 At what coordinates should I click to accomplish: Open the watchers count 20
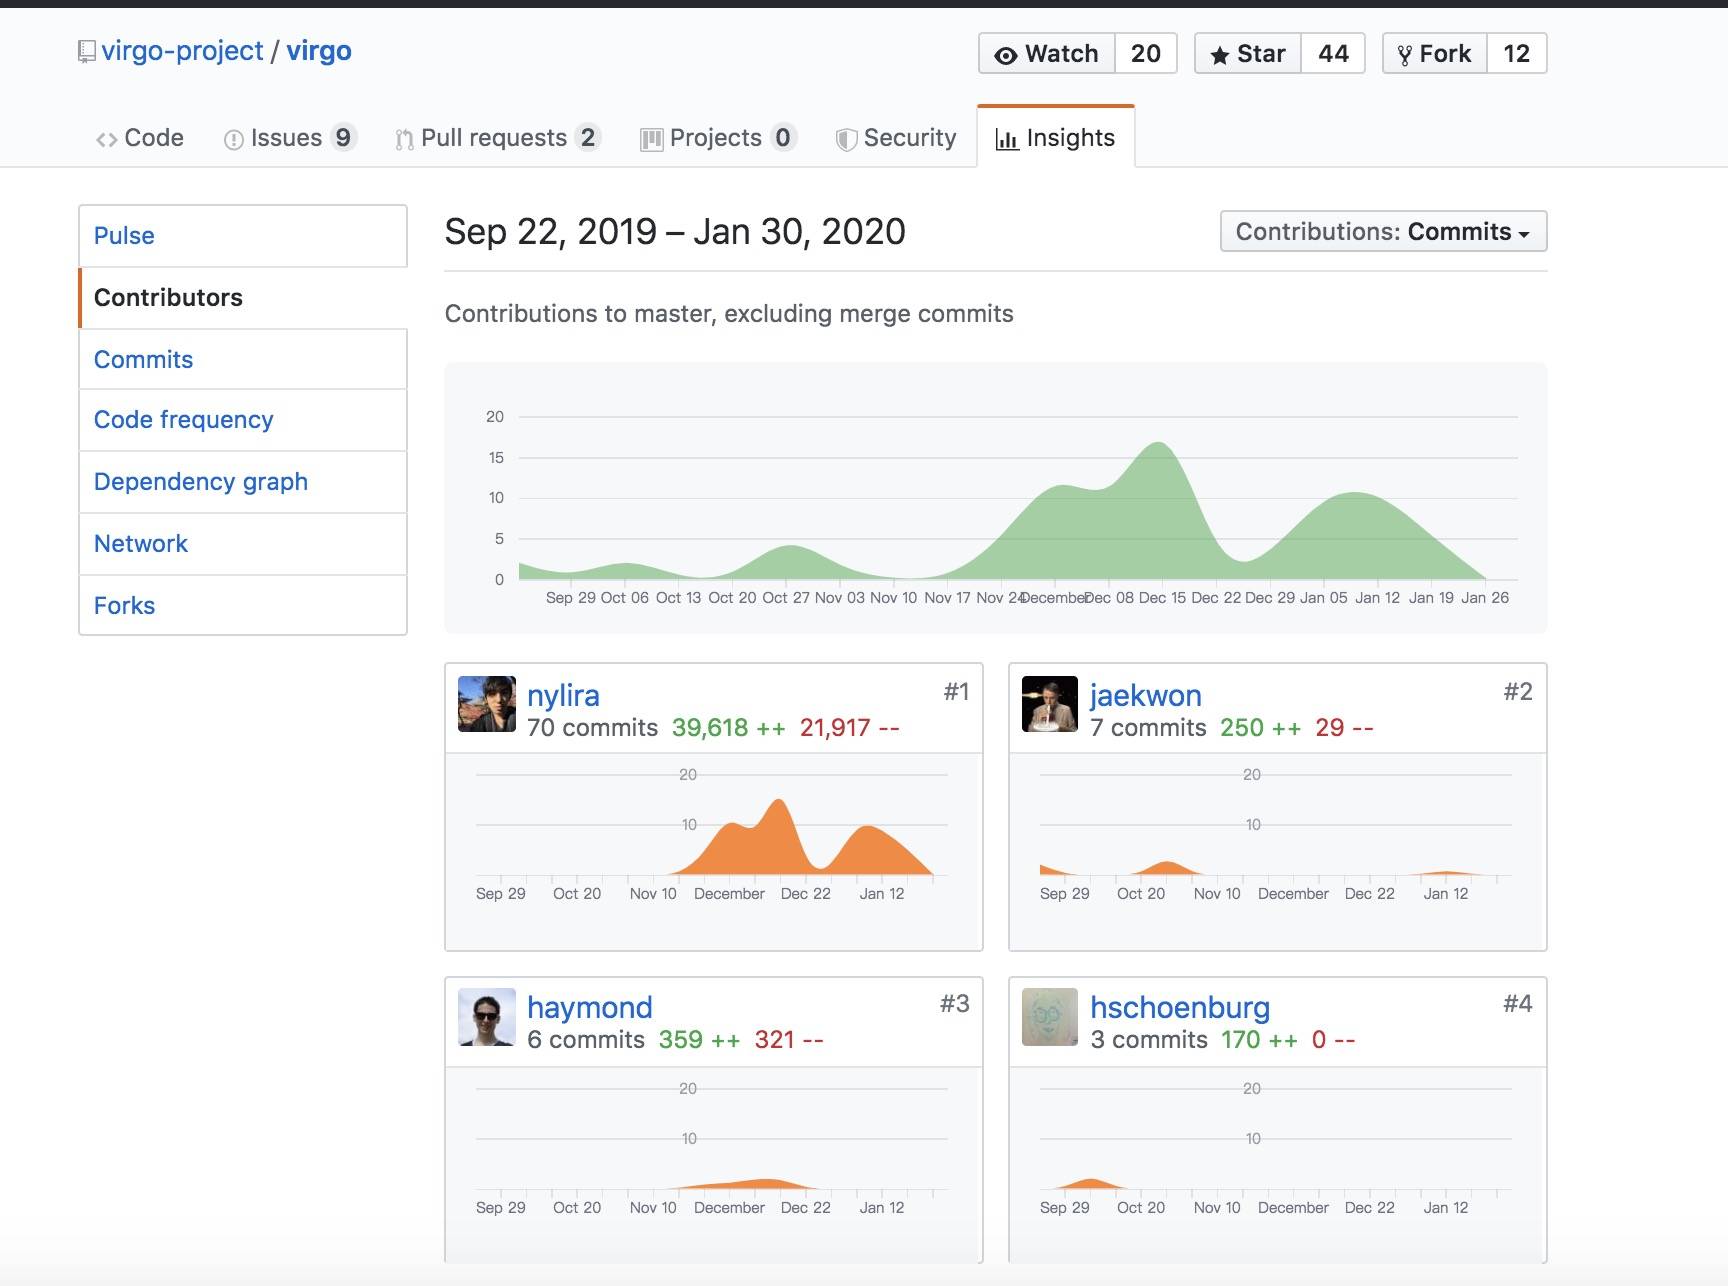coord(1146,53)
